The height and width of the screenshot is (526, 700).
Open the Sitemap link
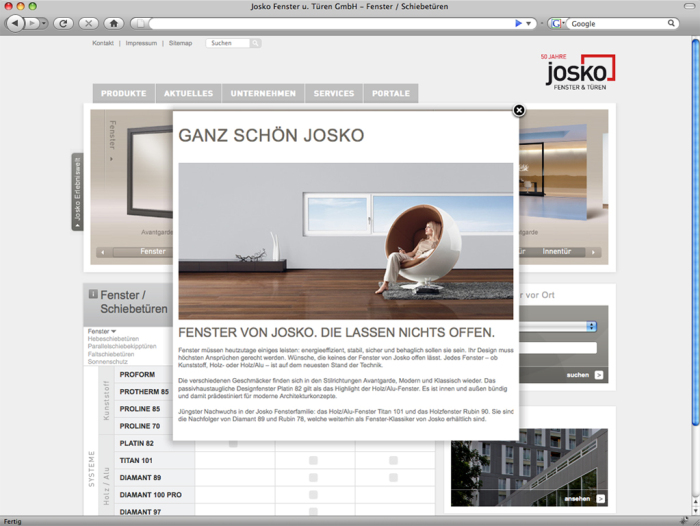click(x=180, y=43)
